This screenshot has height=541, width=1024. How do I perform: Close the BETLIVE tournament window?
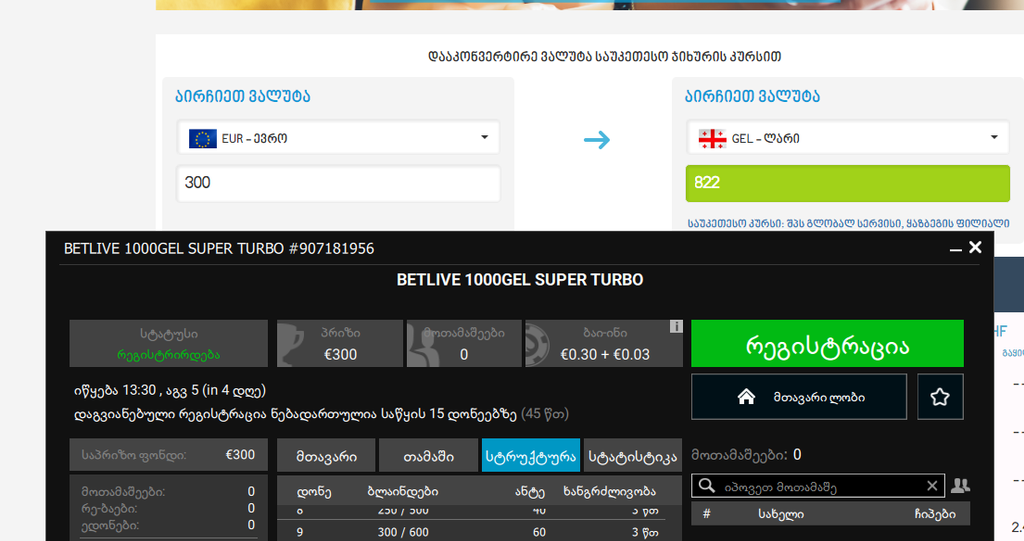point(975,247)
